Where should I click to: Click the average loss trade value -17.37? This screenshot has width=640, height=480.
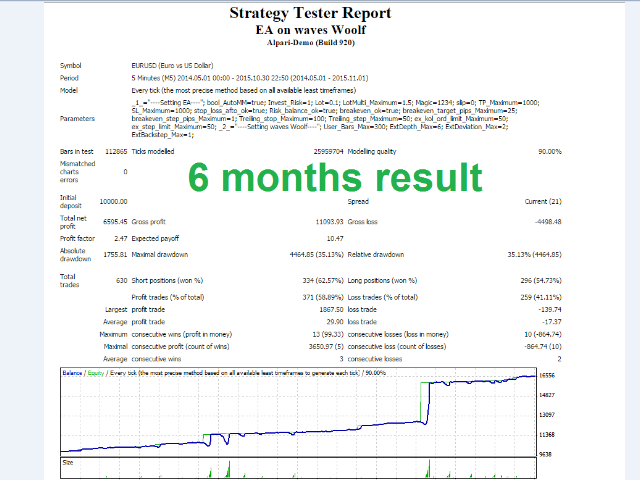point(552,322)
